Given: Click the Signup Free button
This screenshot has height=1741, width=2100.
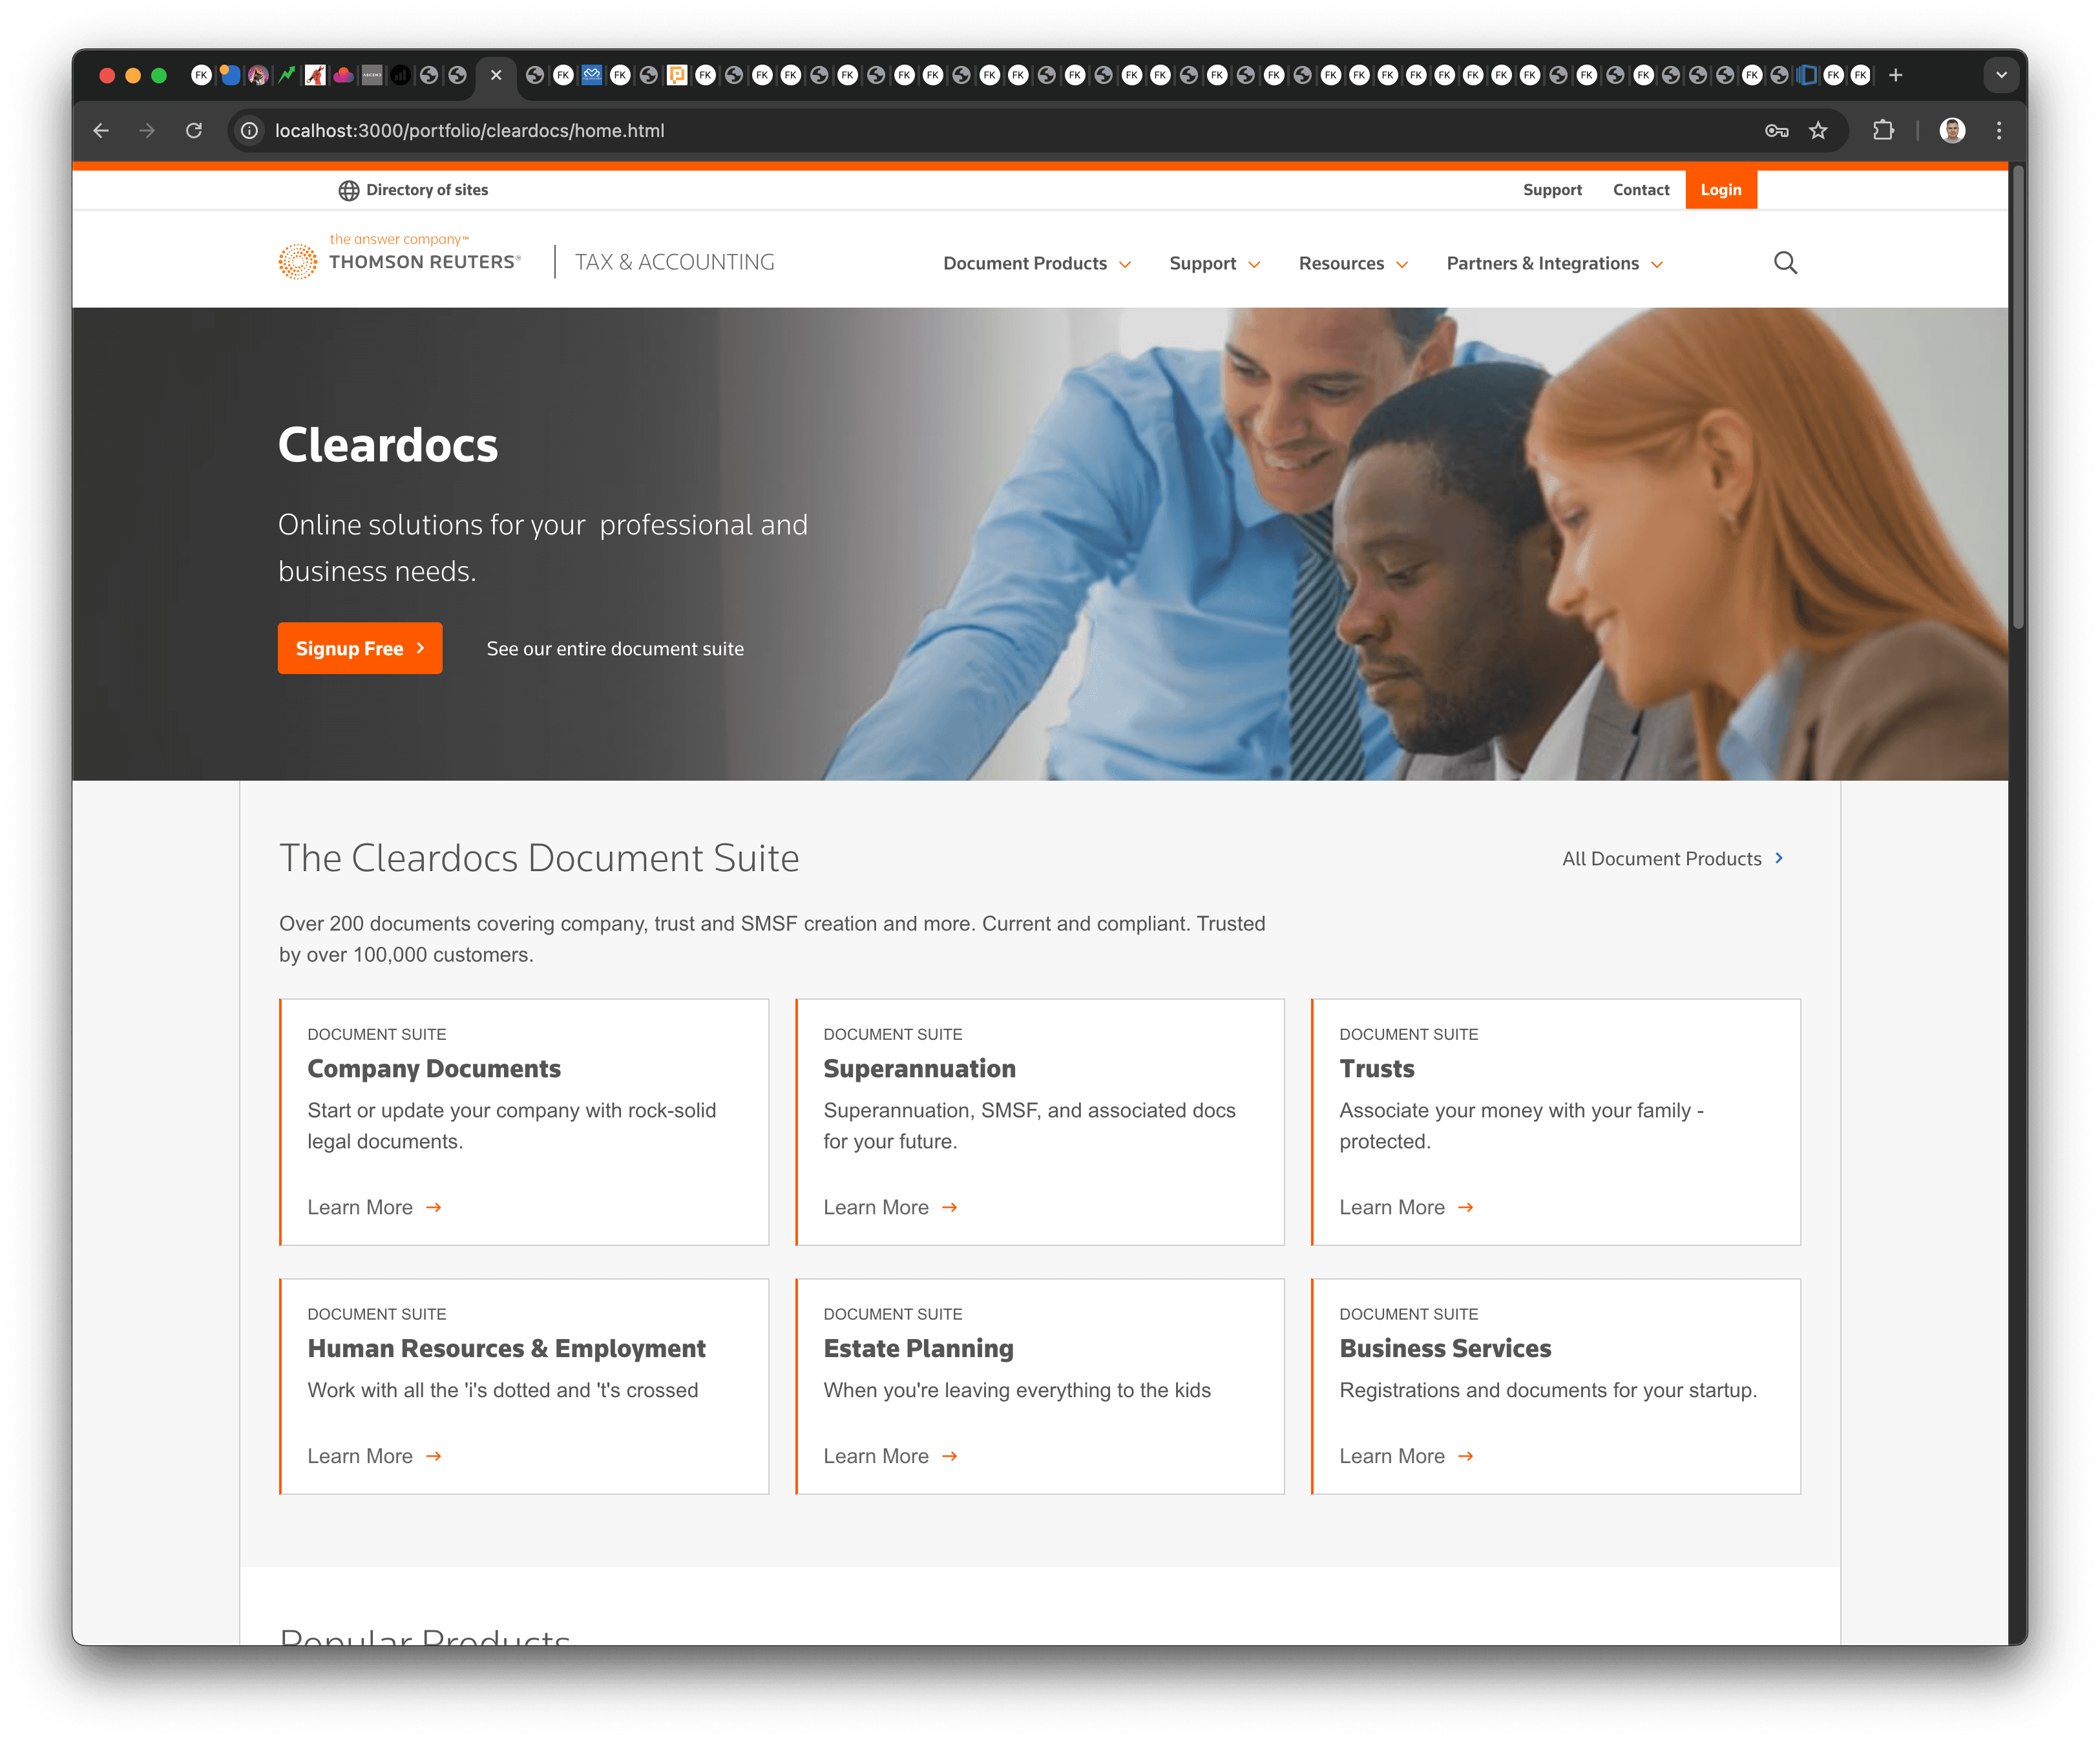Looking at the screenshot, I should tap(360, 648).
